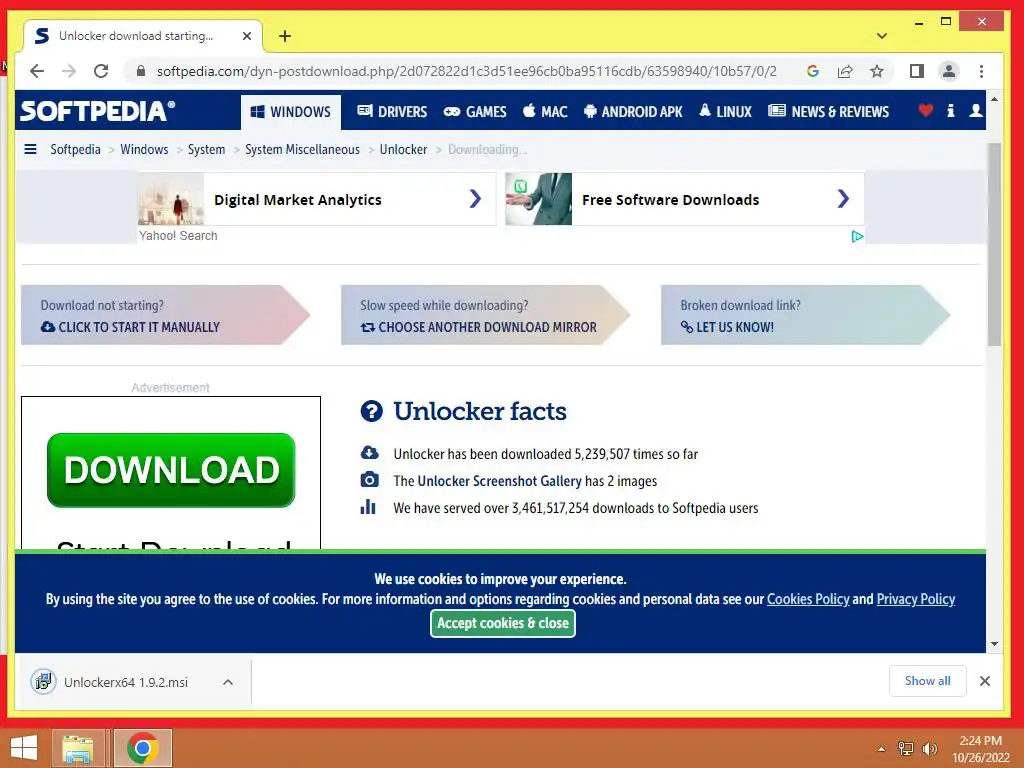
Task: Click the scrollbar up arrow
Action: (994, 100)
